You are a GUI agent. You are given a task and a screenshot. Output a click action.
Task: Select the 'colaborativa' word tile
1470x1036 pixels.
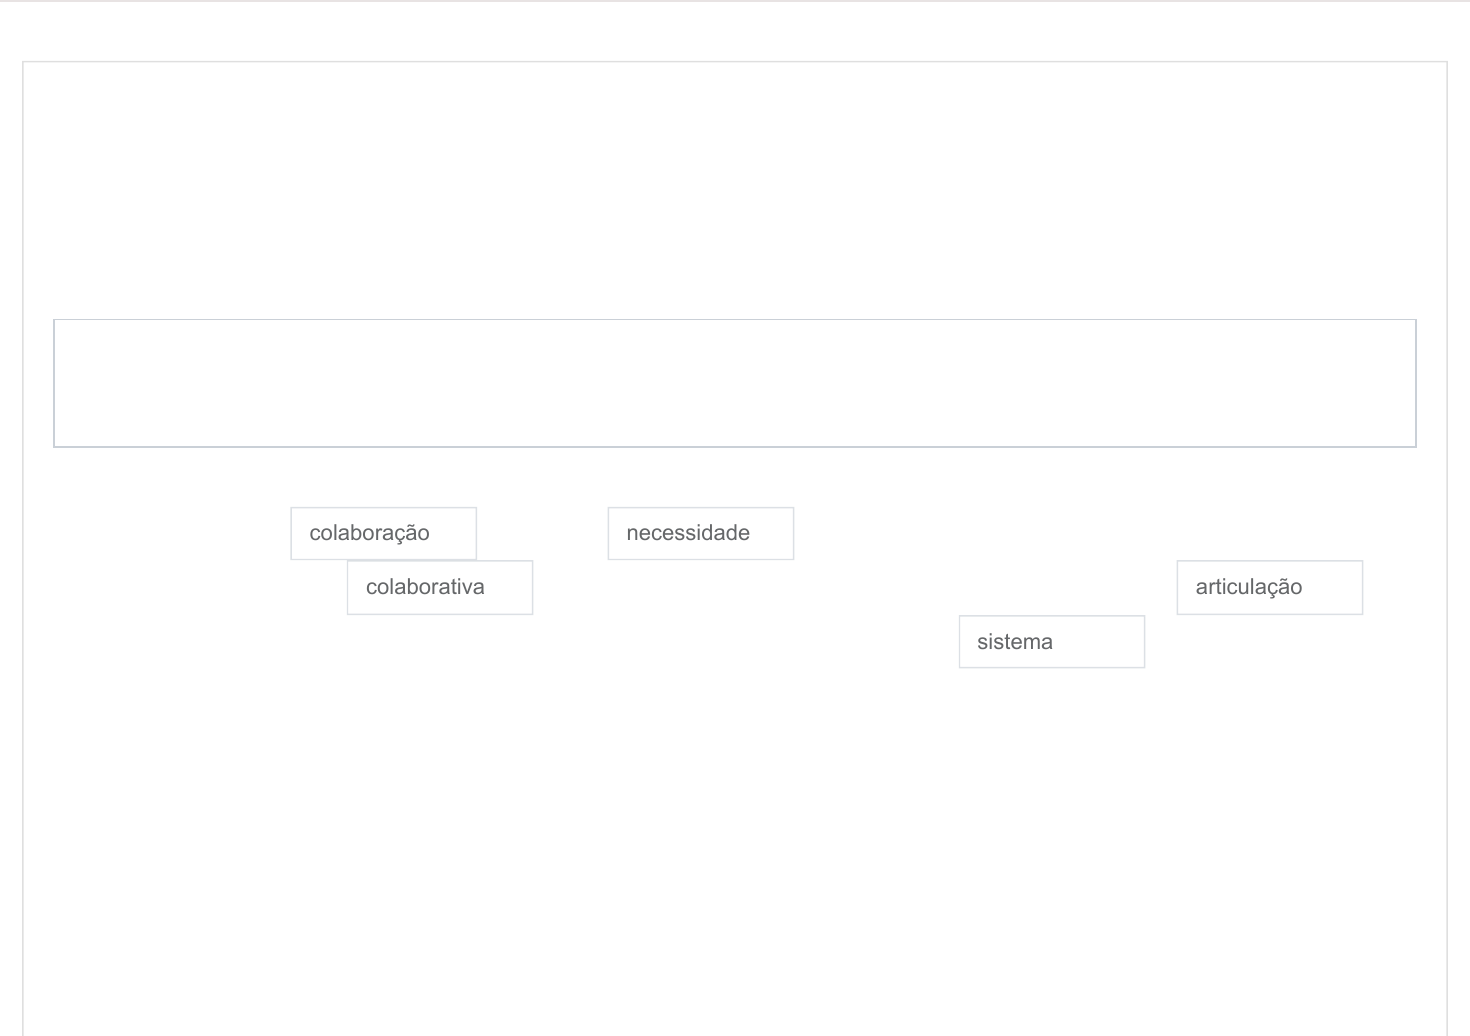[x=439, y=587]
